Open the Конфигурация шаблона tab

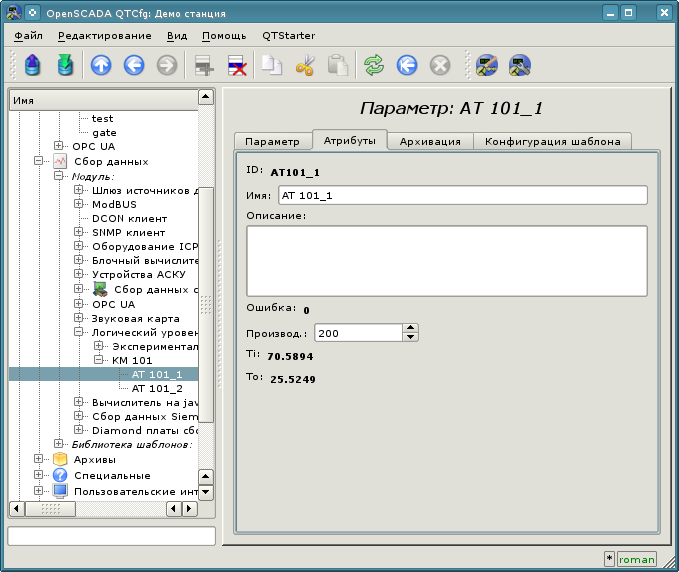coord(553,141)
